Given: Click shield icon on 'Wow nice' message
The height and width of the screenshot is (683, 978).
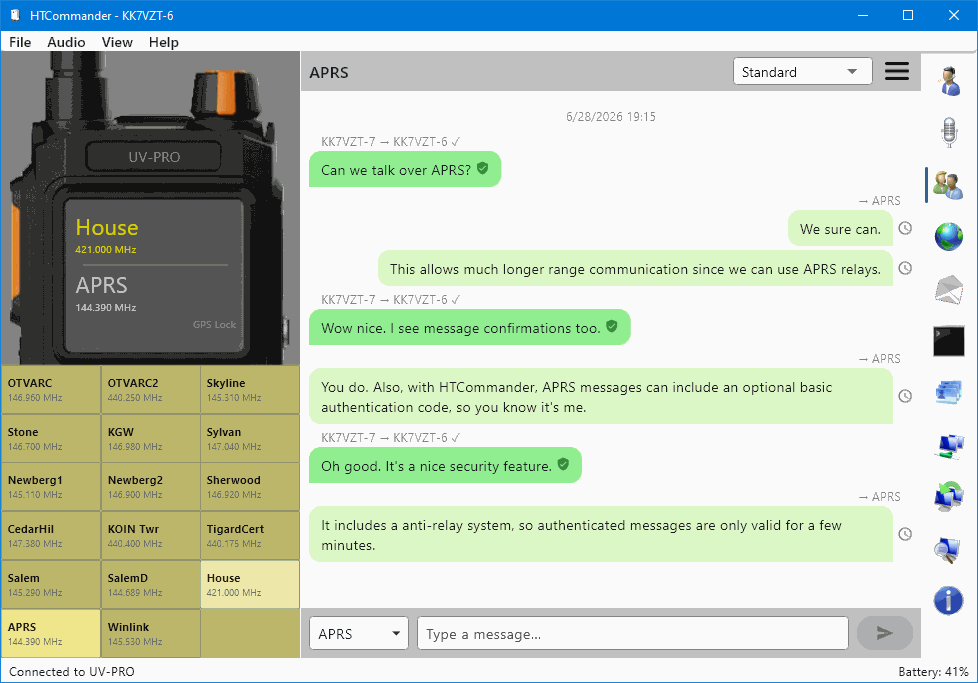Looking at the screenshot, I should pos(612,326).
